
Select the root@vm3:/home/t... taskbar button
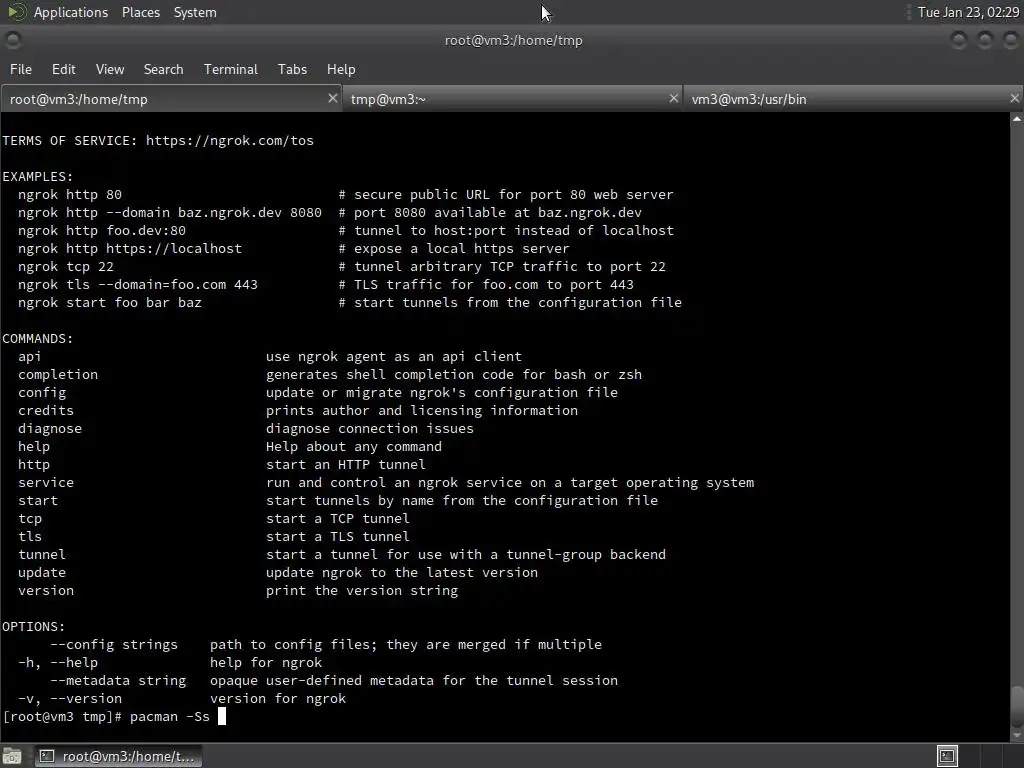point(118,756)
